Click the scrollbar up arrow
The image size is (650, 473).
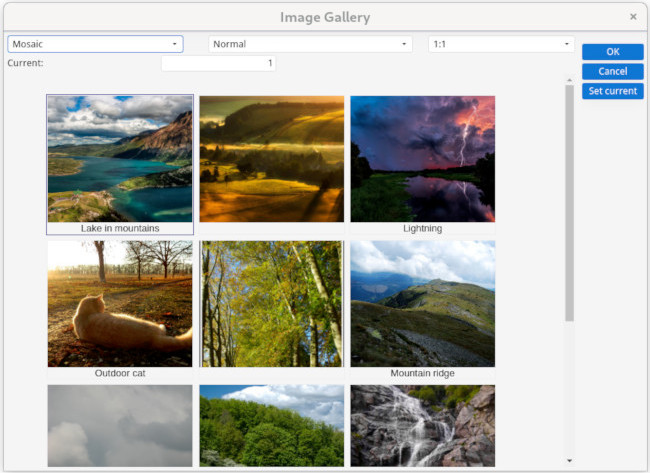(569, 80)
